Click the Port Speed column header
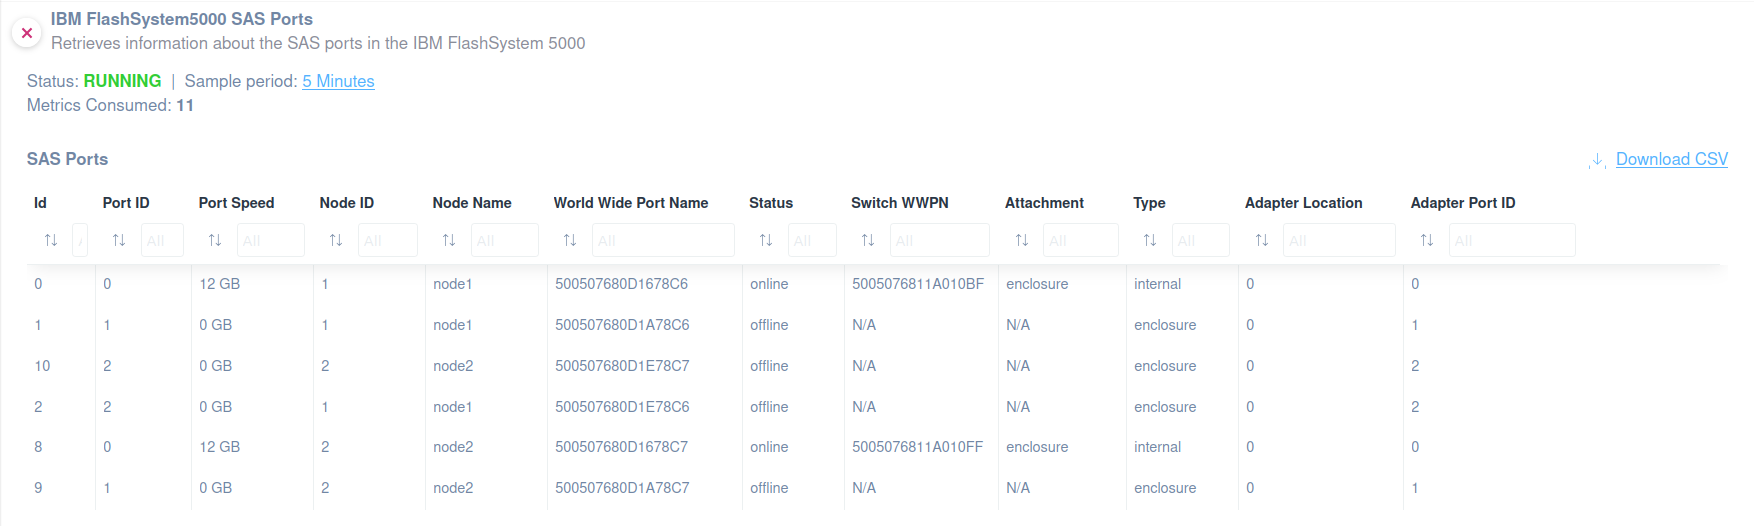 (x=236, y=203)
